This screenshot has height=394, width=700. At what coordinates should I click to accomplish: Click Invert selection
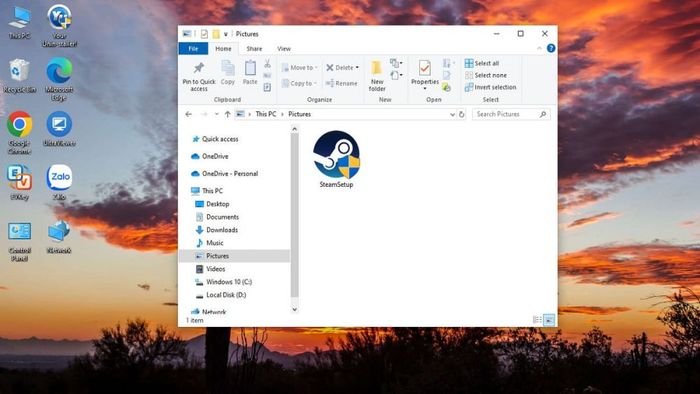tap(491, 87)
